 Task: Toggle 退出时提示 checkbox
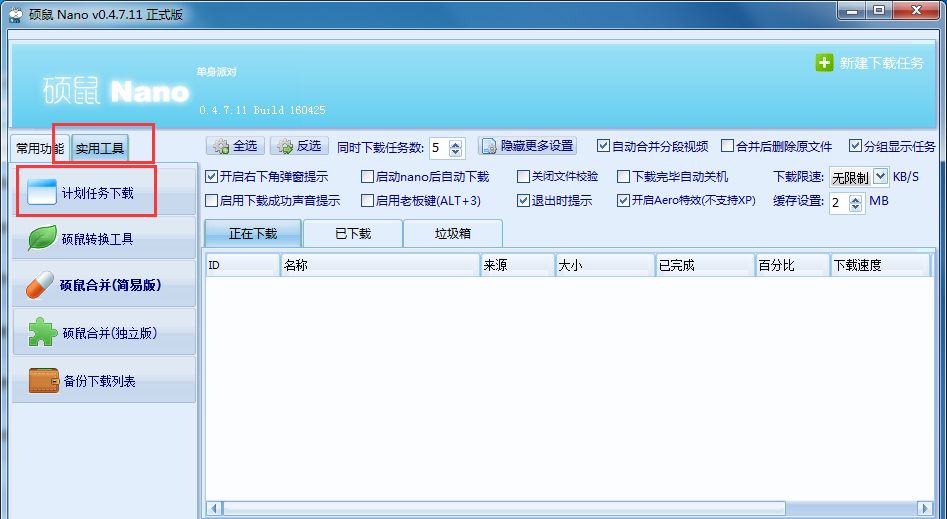523,200
